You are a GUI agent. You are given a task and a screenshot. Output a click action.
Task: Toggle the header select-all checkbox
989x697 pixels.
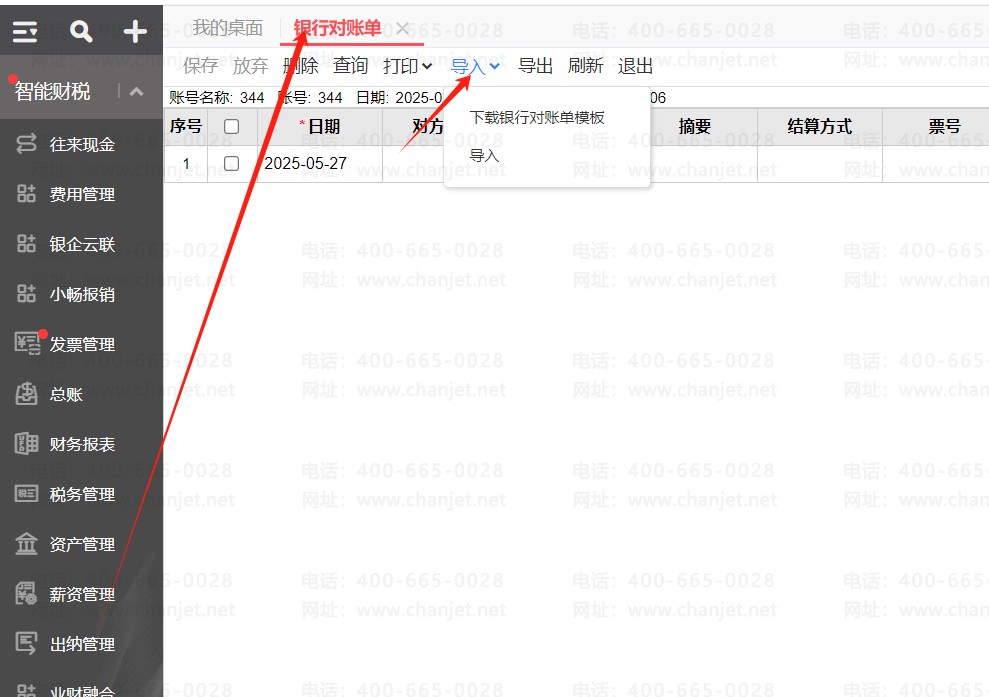[x=231, y=127]
